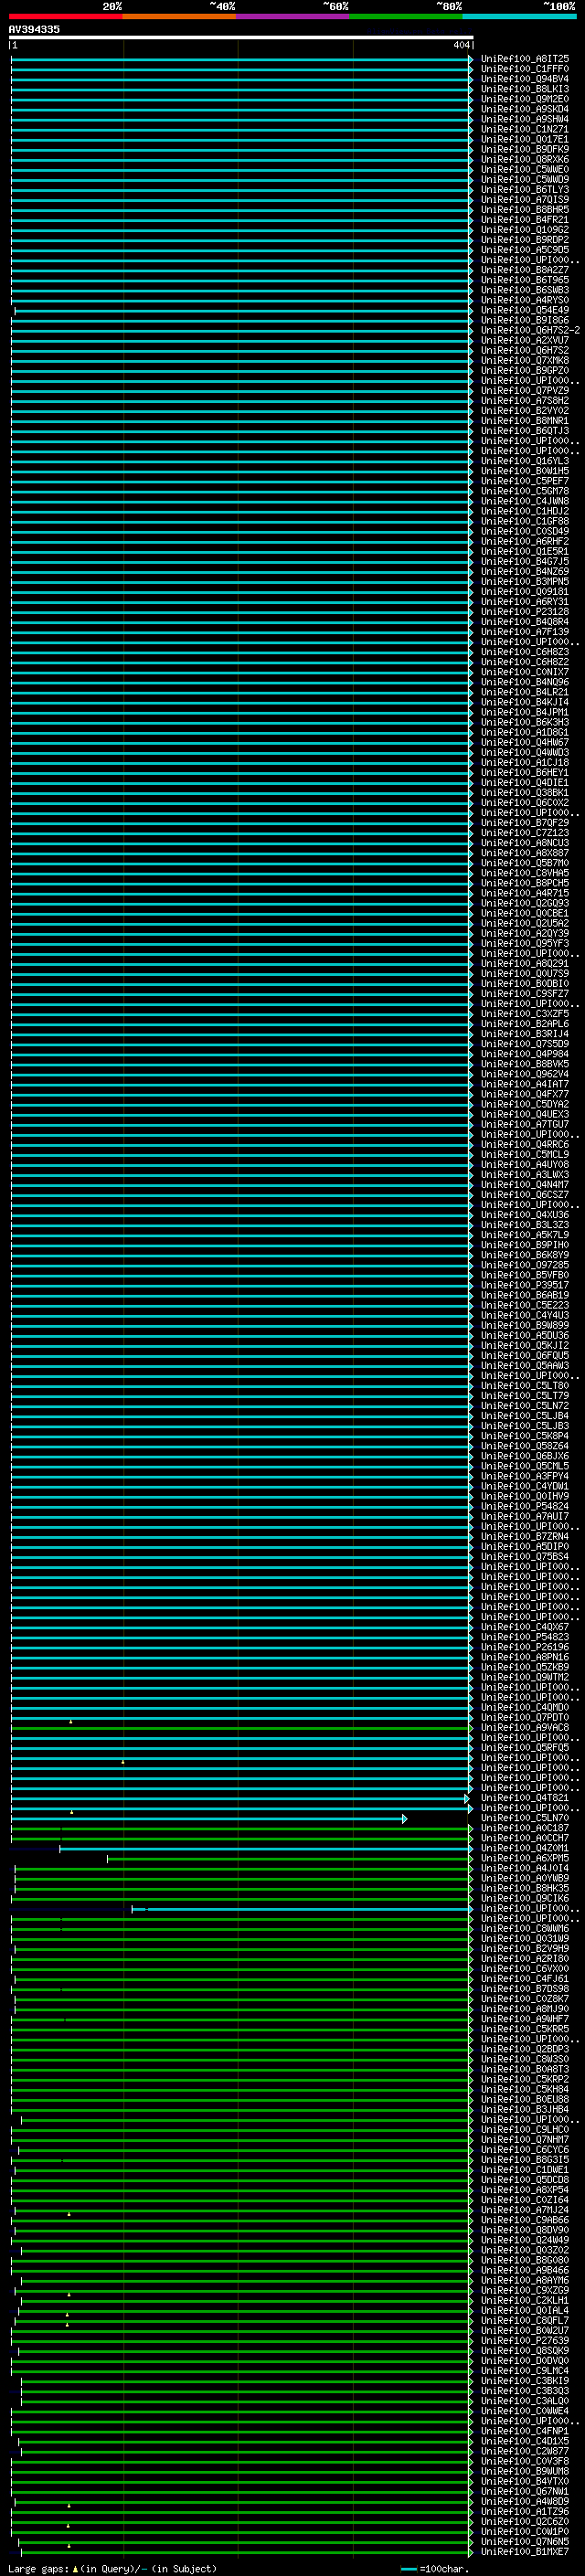585x2576 pixels.
Task: Select the UniRef100_A1CJ18 label
Action: coord(525,763)
